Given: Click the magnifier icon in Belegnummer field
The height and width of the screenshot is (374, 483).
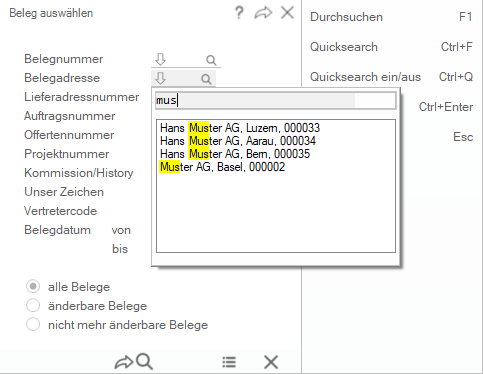Looking at the screenshot, I should coord(211,60).
